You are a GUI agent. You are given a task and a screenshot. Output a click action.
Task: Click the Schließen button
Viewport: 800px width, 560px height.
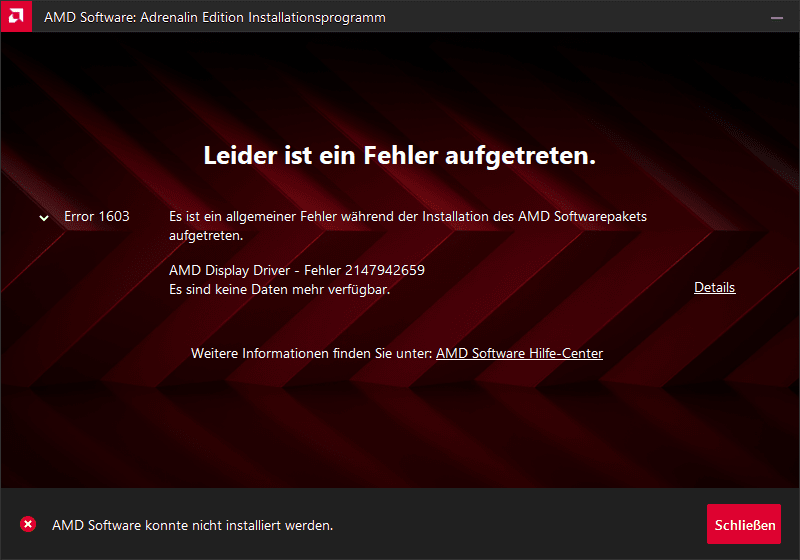(744, 524)
